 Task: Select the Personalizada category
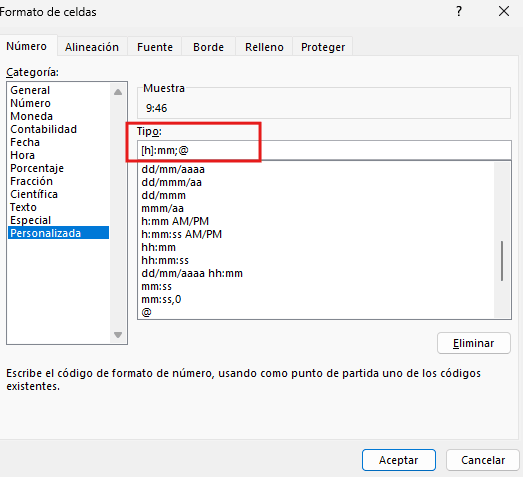point(59,233)
